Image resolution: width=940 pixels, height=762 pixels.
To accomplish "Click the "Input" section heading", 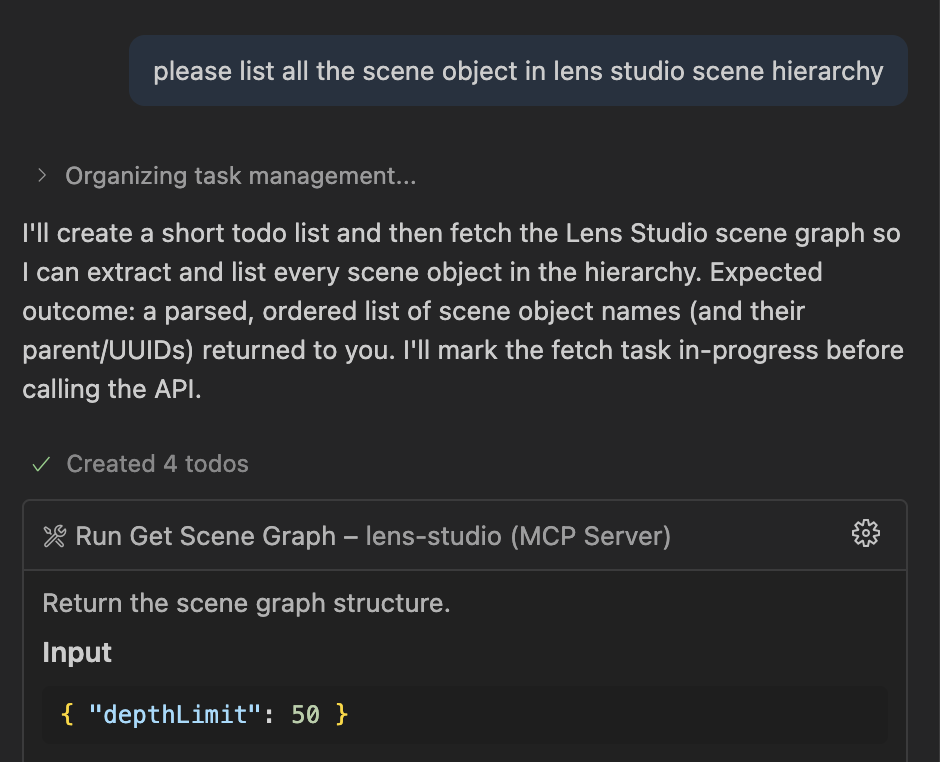I will pos(77,653).
